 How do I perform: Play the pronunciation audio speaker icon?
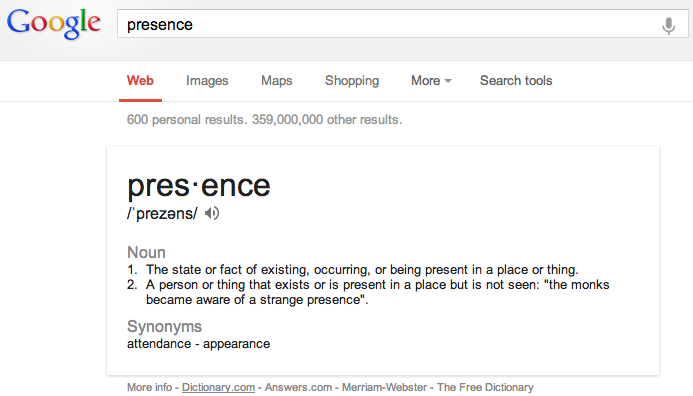coord(212,213)
